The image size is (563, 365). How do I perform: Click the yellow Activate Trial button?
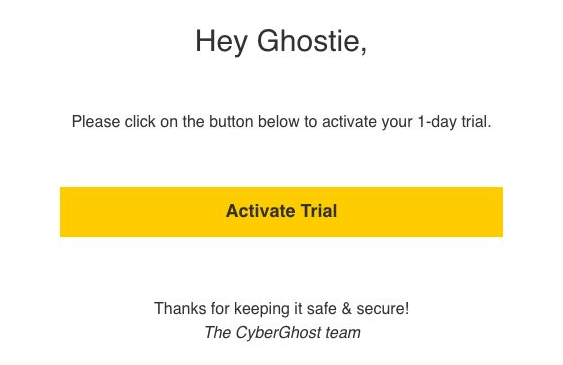pos(281,212)
